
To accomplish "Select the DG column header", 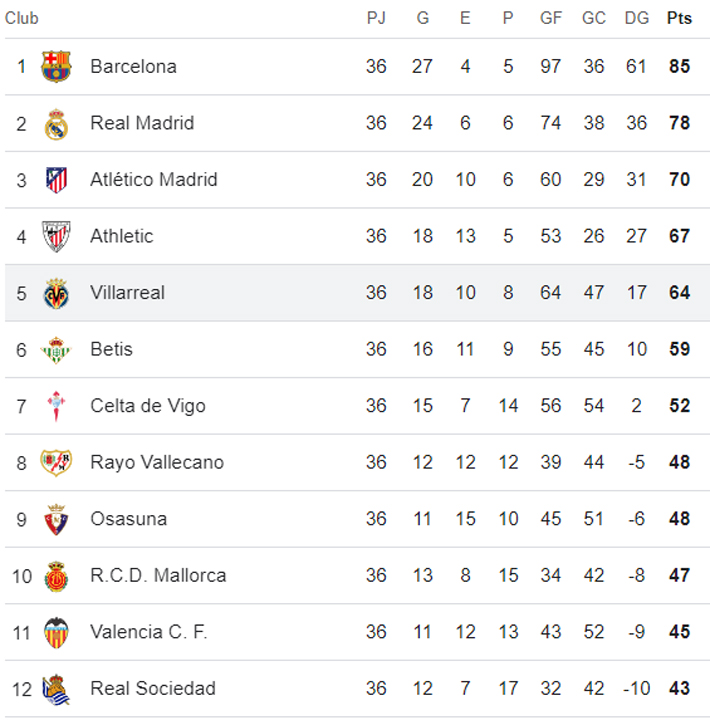I will [x=636, y=19].
